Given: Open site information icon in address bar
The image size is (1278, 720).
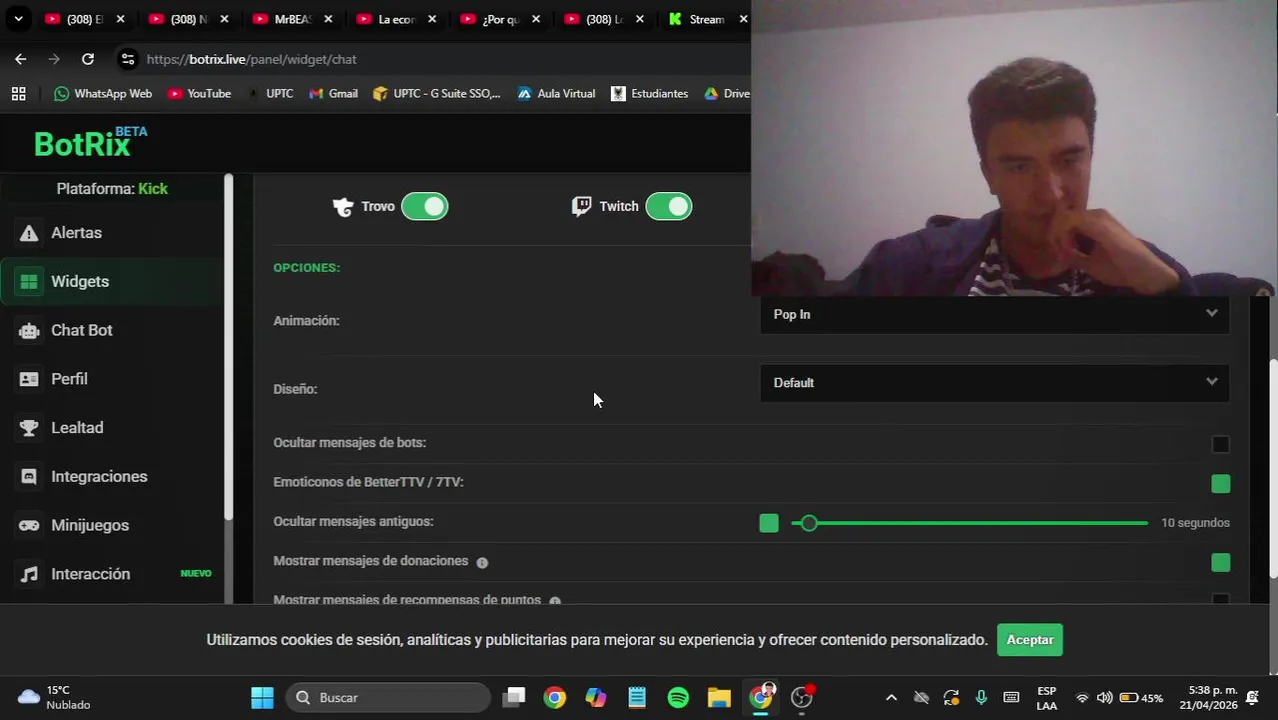Looking at the screenshot, I should click(128, 59).
